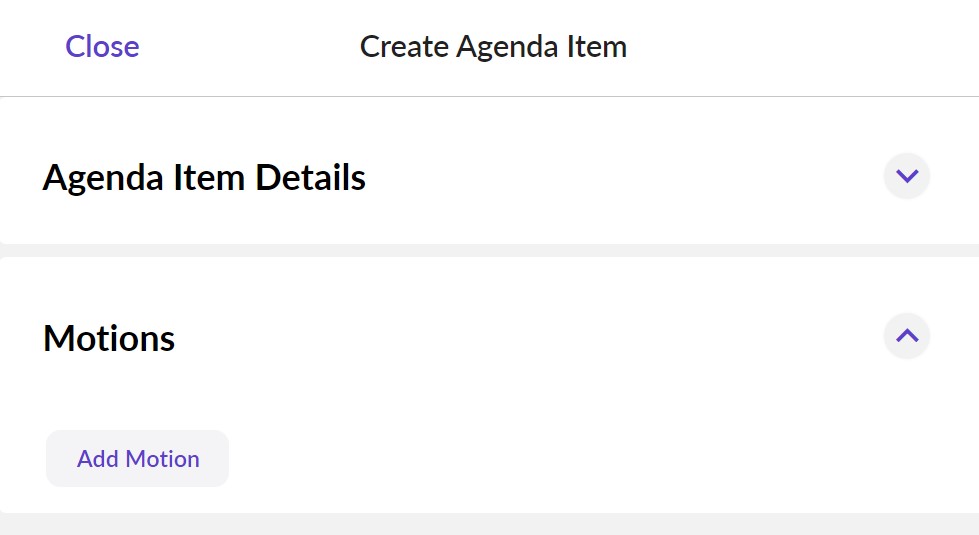The width and height of the screenshot is (979, 535).
Task: Show Agenda Item Details with down arrow
Action: click(x=907, y=177)
